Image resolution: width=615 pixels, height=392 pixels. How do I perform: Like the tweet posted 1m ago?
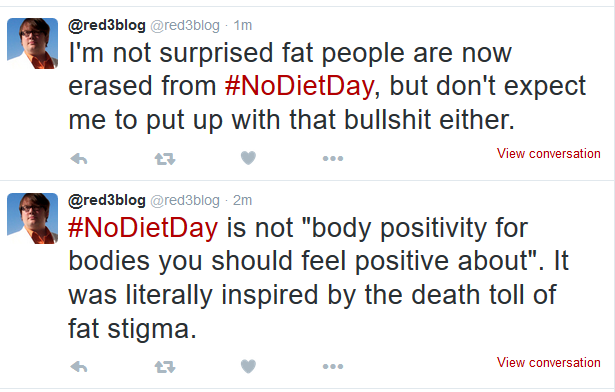248,158
